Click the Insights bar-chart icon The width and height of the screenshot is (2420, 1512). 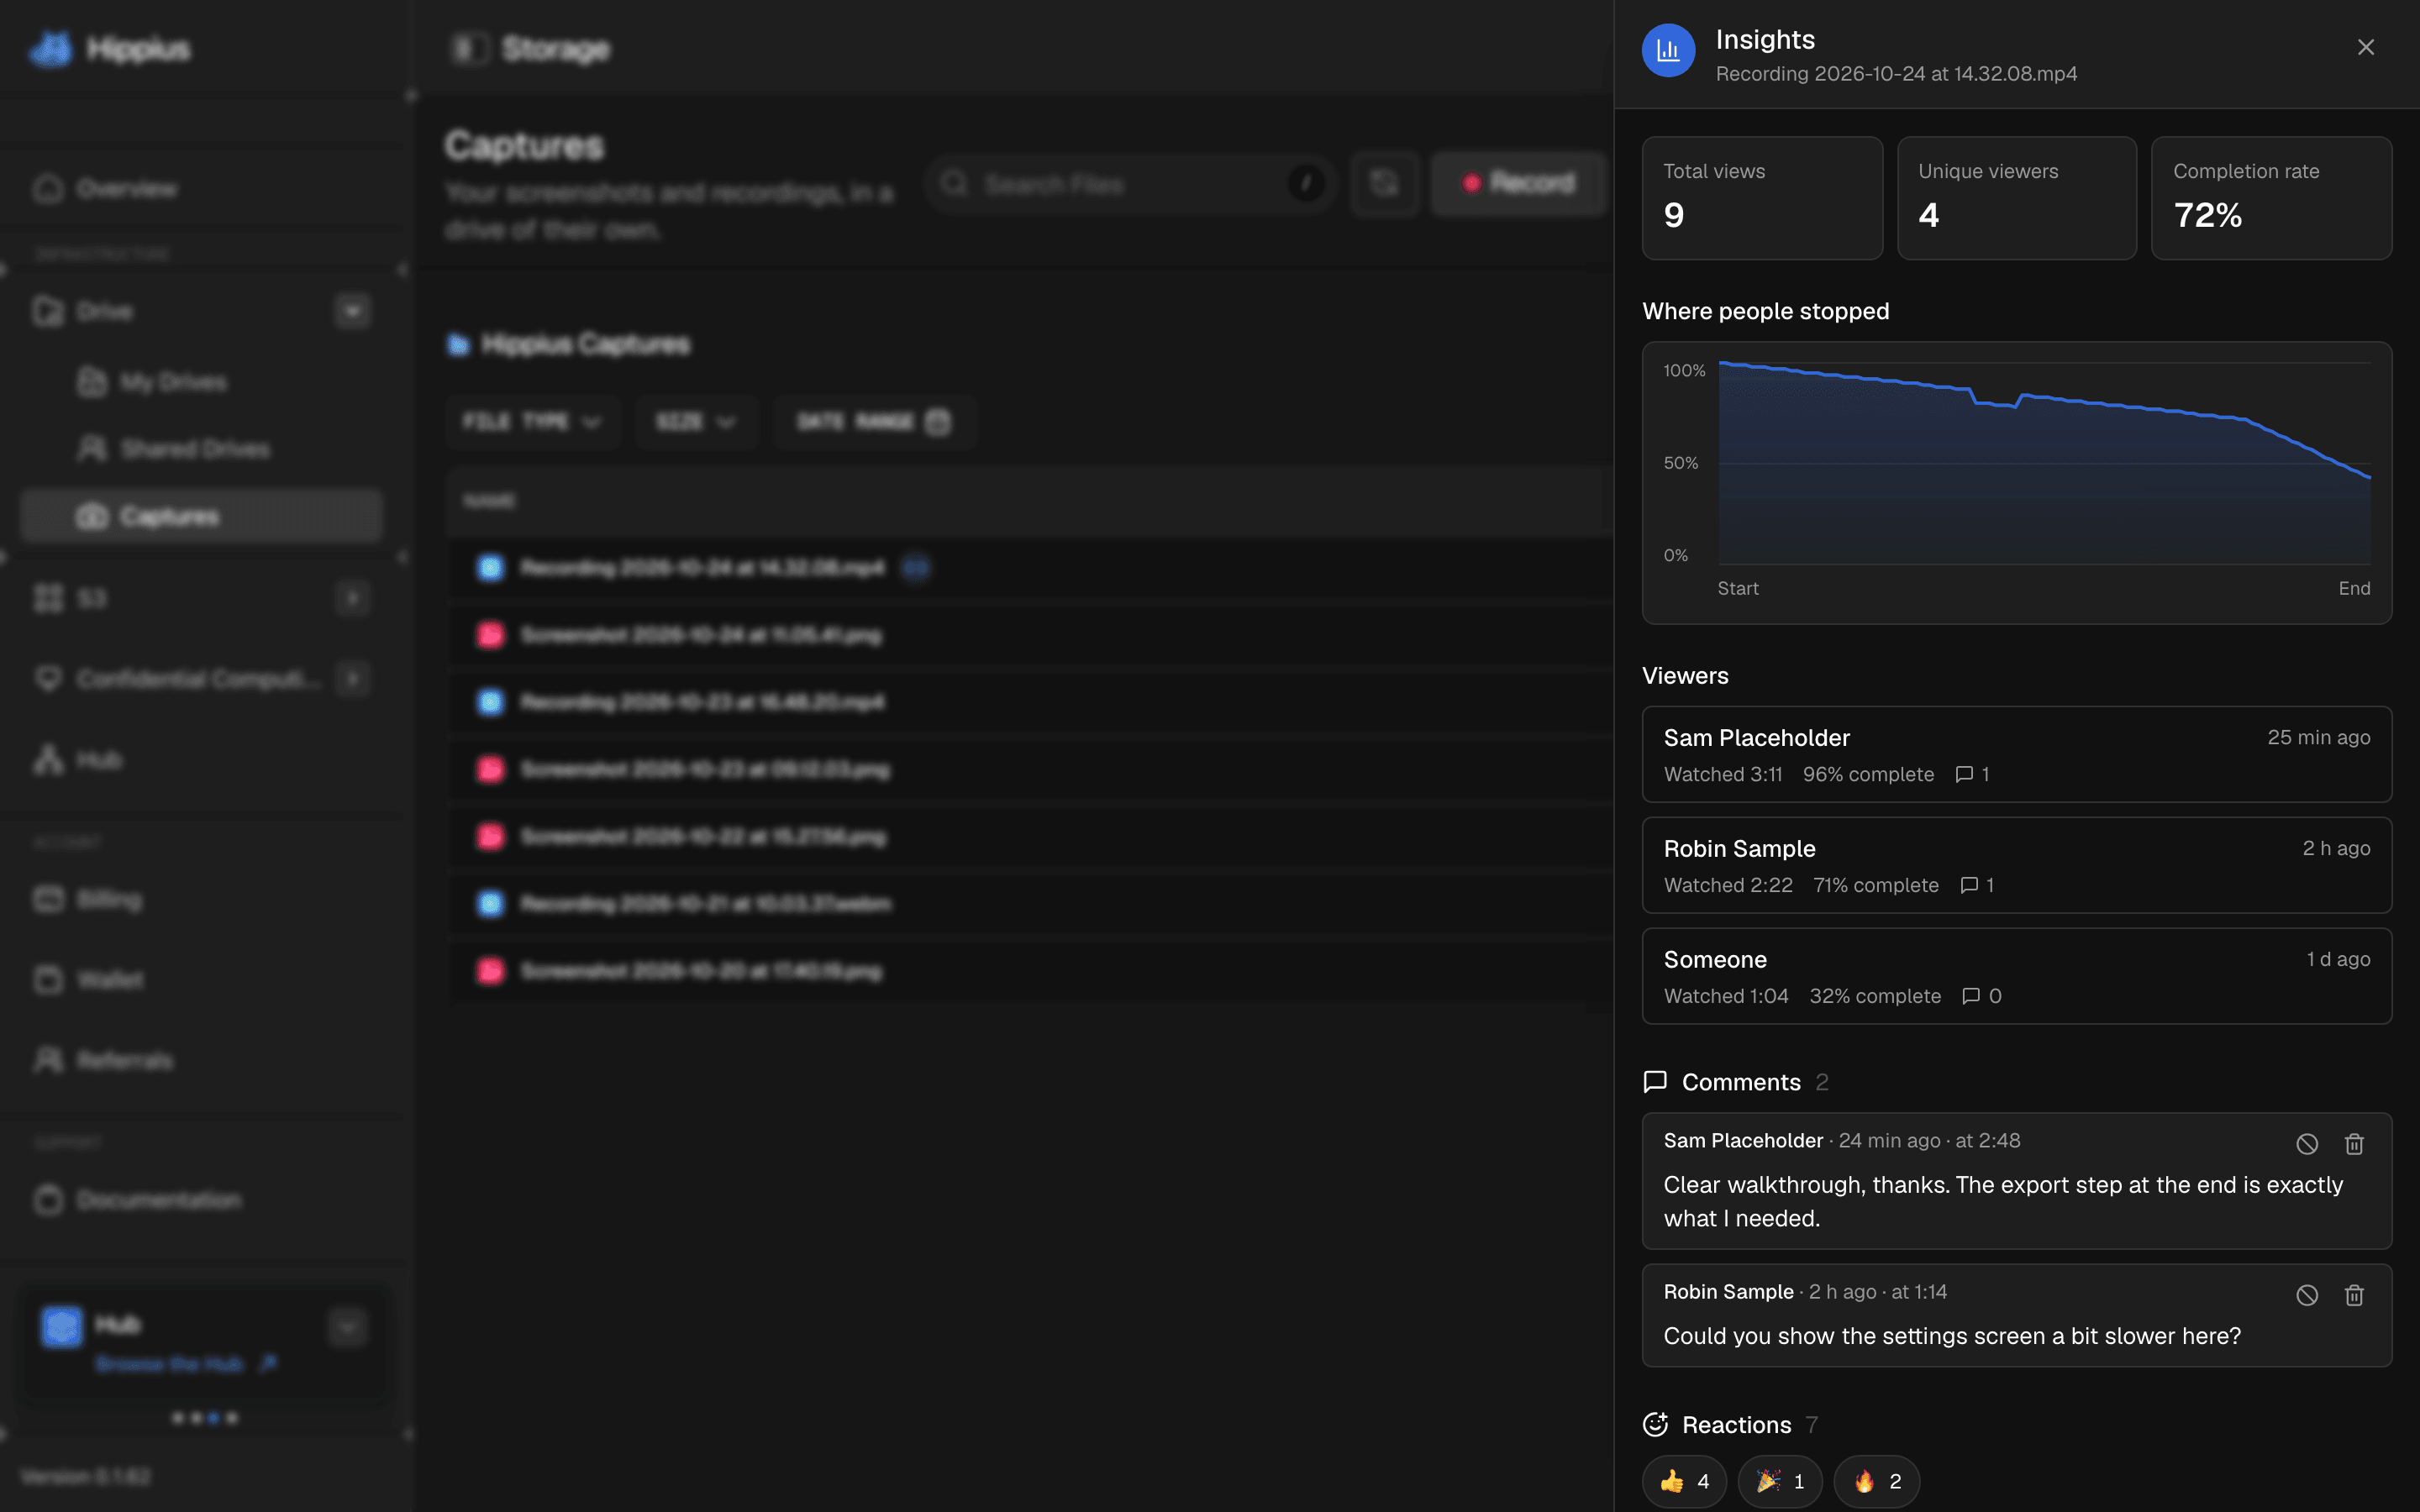point(1668,50)
